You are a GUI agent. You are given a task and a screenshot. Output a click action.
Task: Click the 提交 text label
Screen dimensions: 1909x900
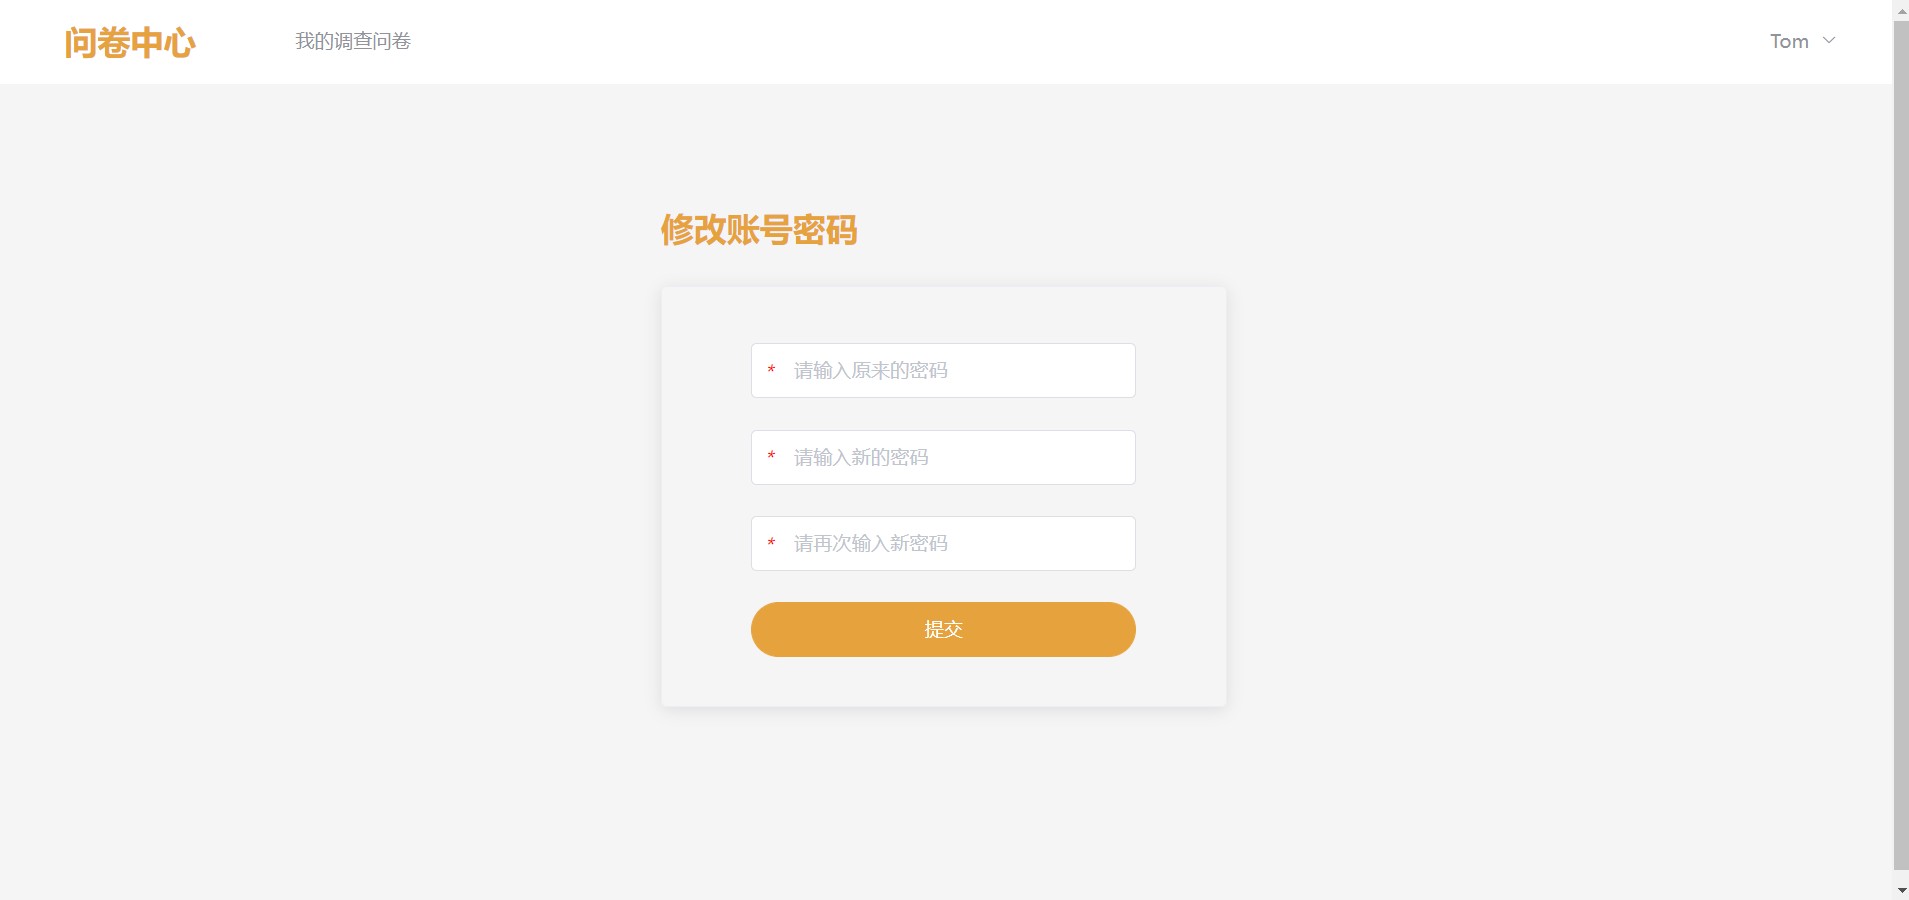pyautogui.click(x=943, y=629)
